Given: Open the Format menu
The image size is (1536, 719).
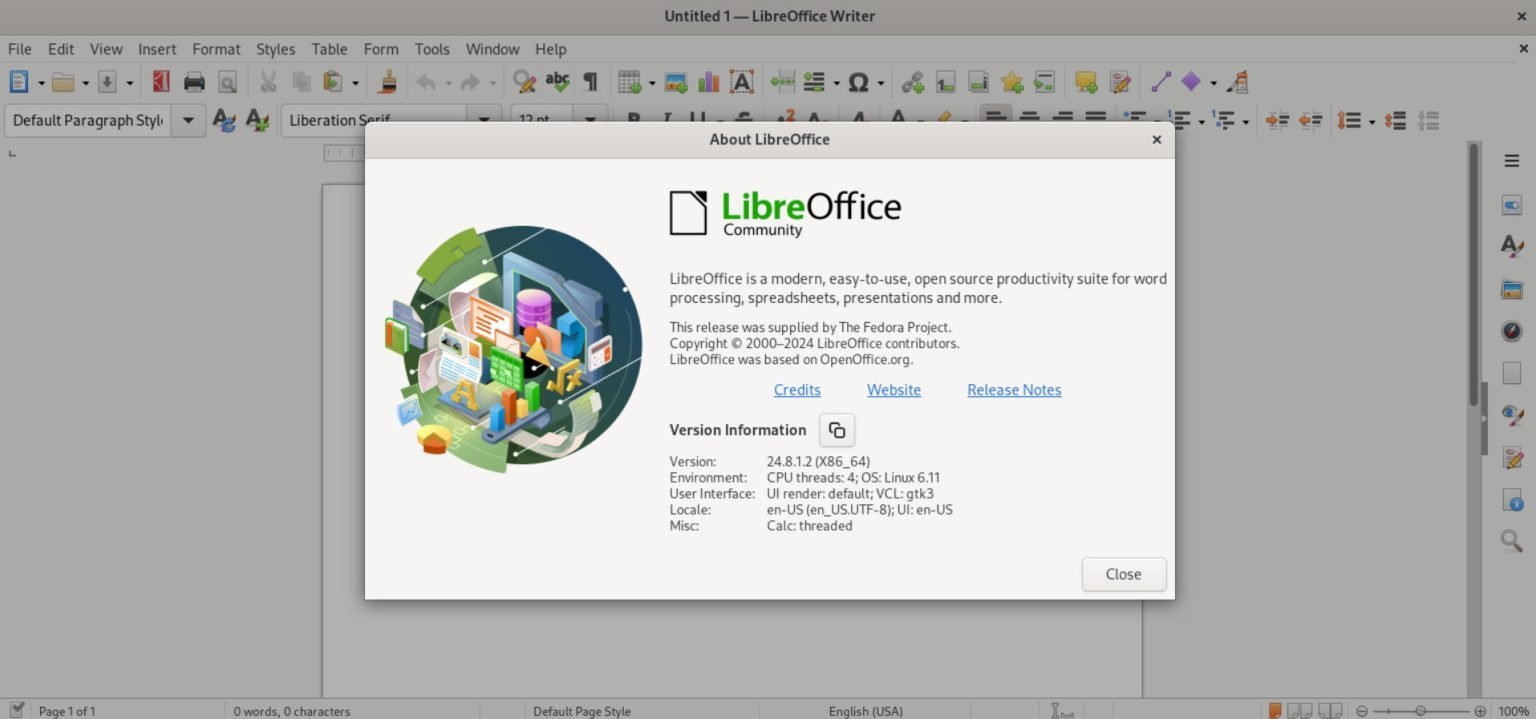Looking at the screenshot, I should [x=216, y=48].
